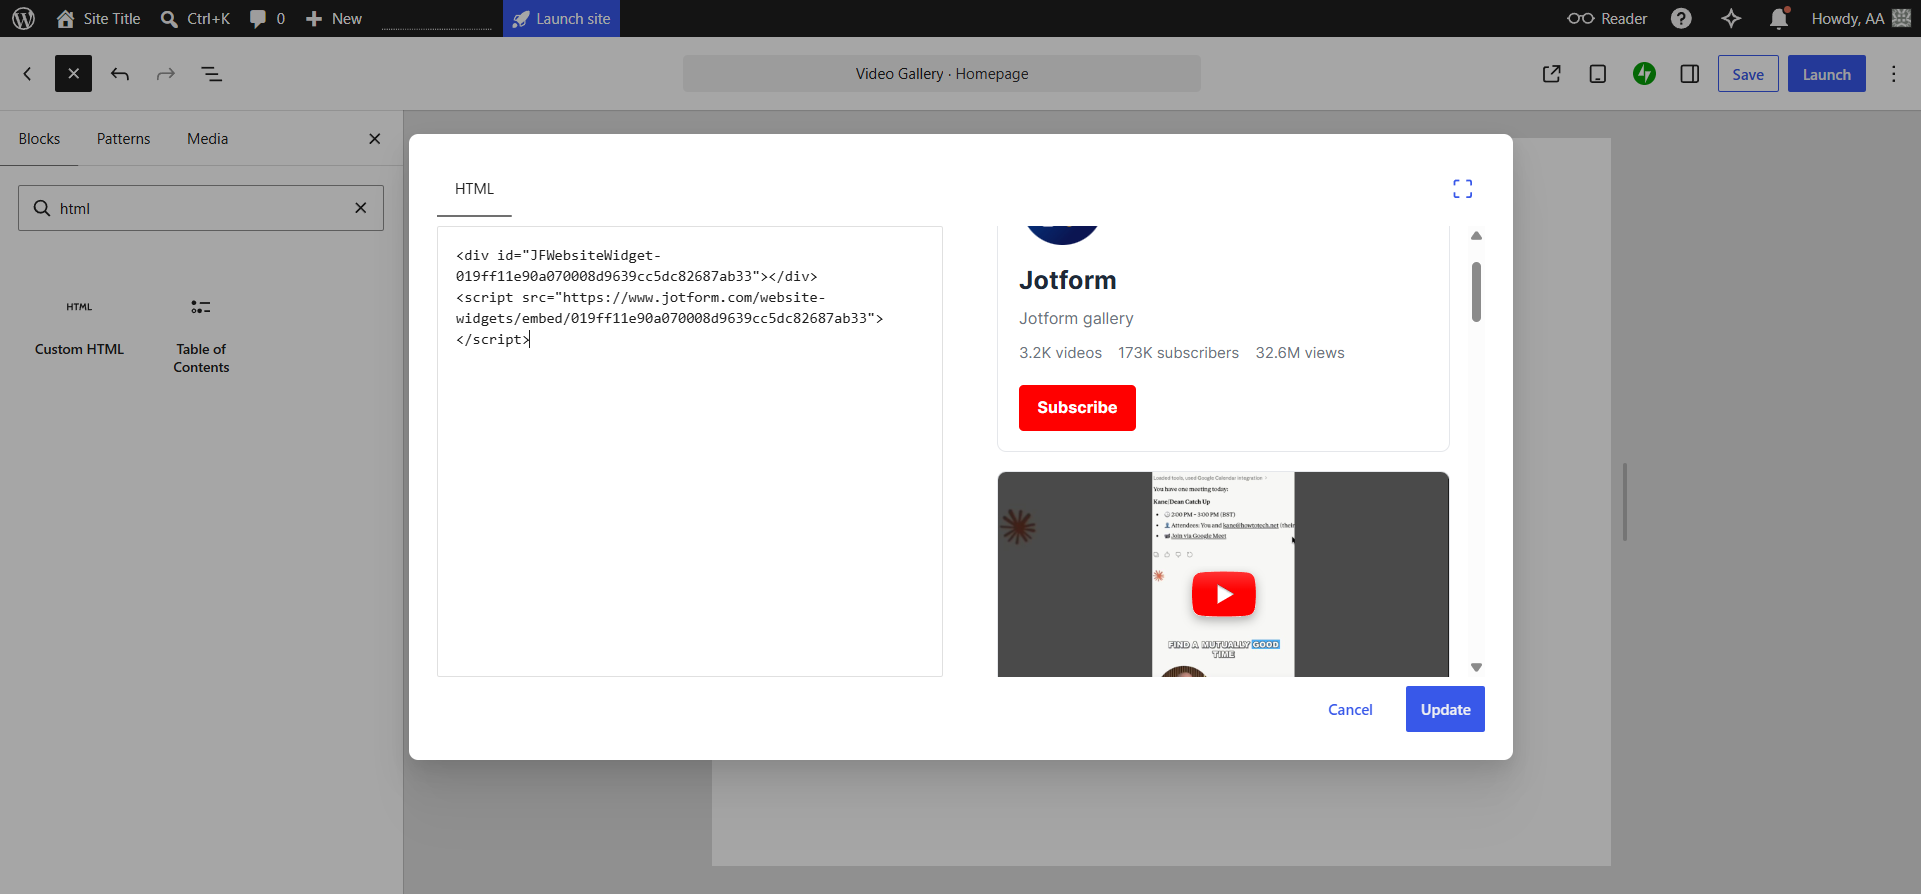This screenshot has height=894, width=1921.
Task: Click inside the HTML code editor
Action: coord(690,451)
